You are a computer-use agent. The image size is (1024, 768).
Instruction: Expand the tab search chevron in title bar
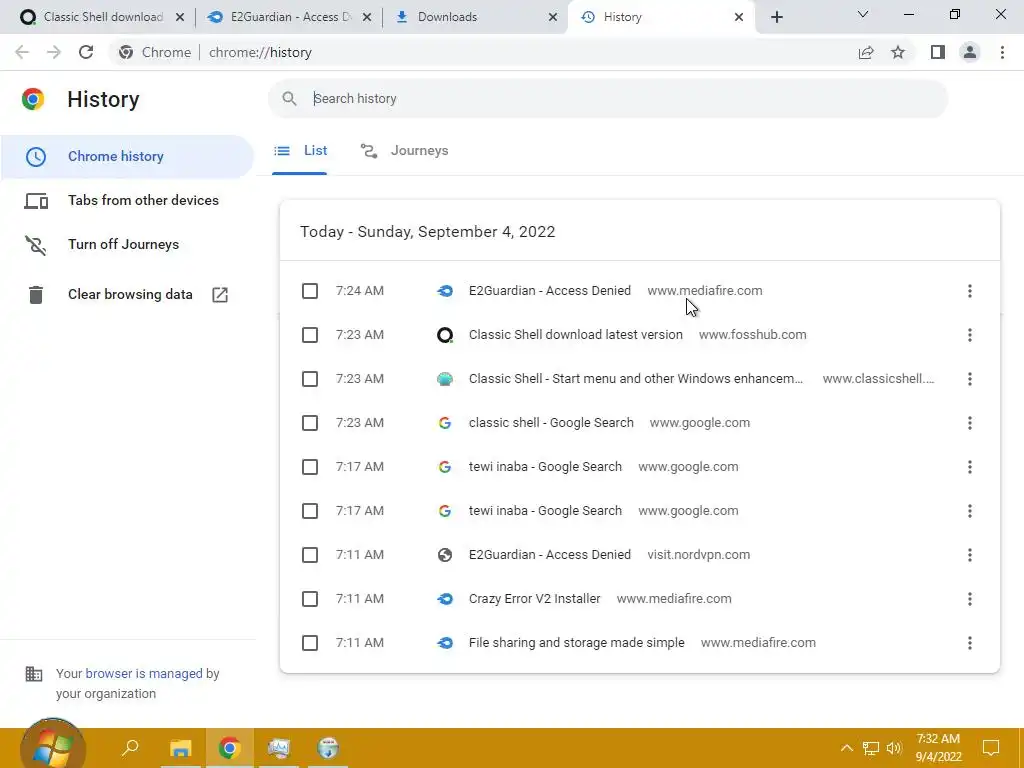[x=863, y=14]
